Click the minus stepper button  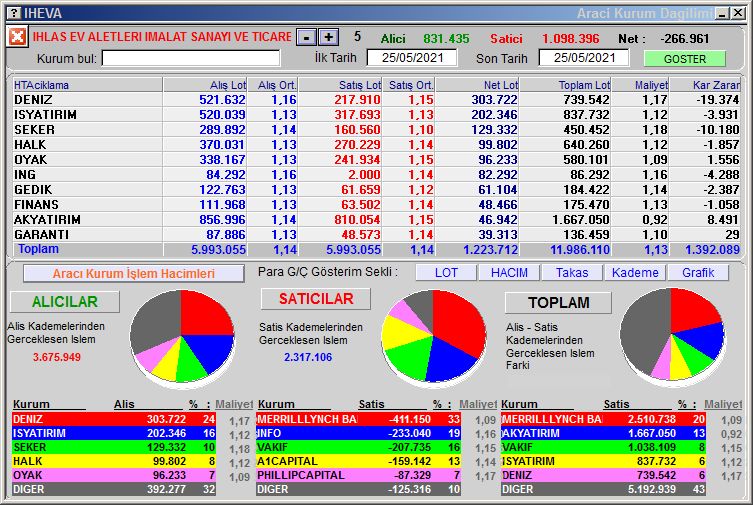pyautogui.click(x=307, y=37)
